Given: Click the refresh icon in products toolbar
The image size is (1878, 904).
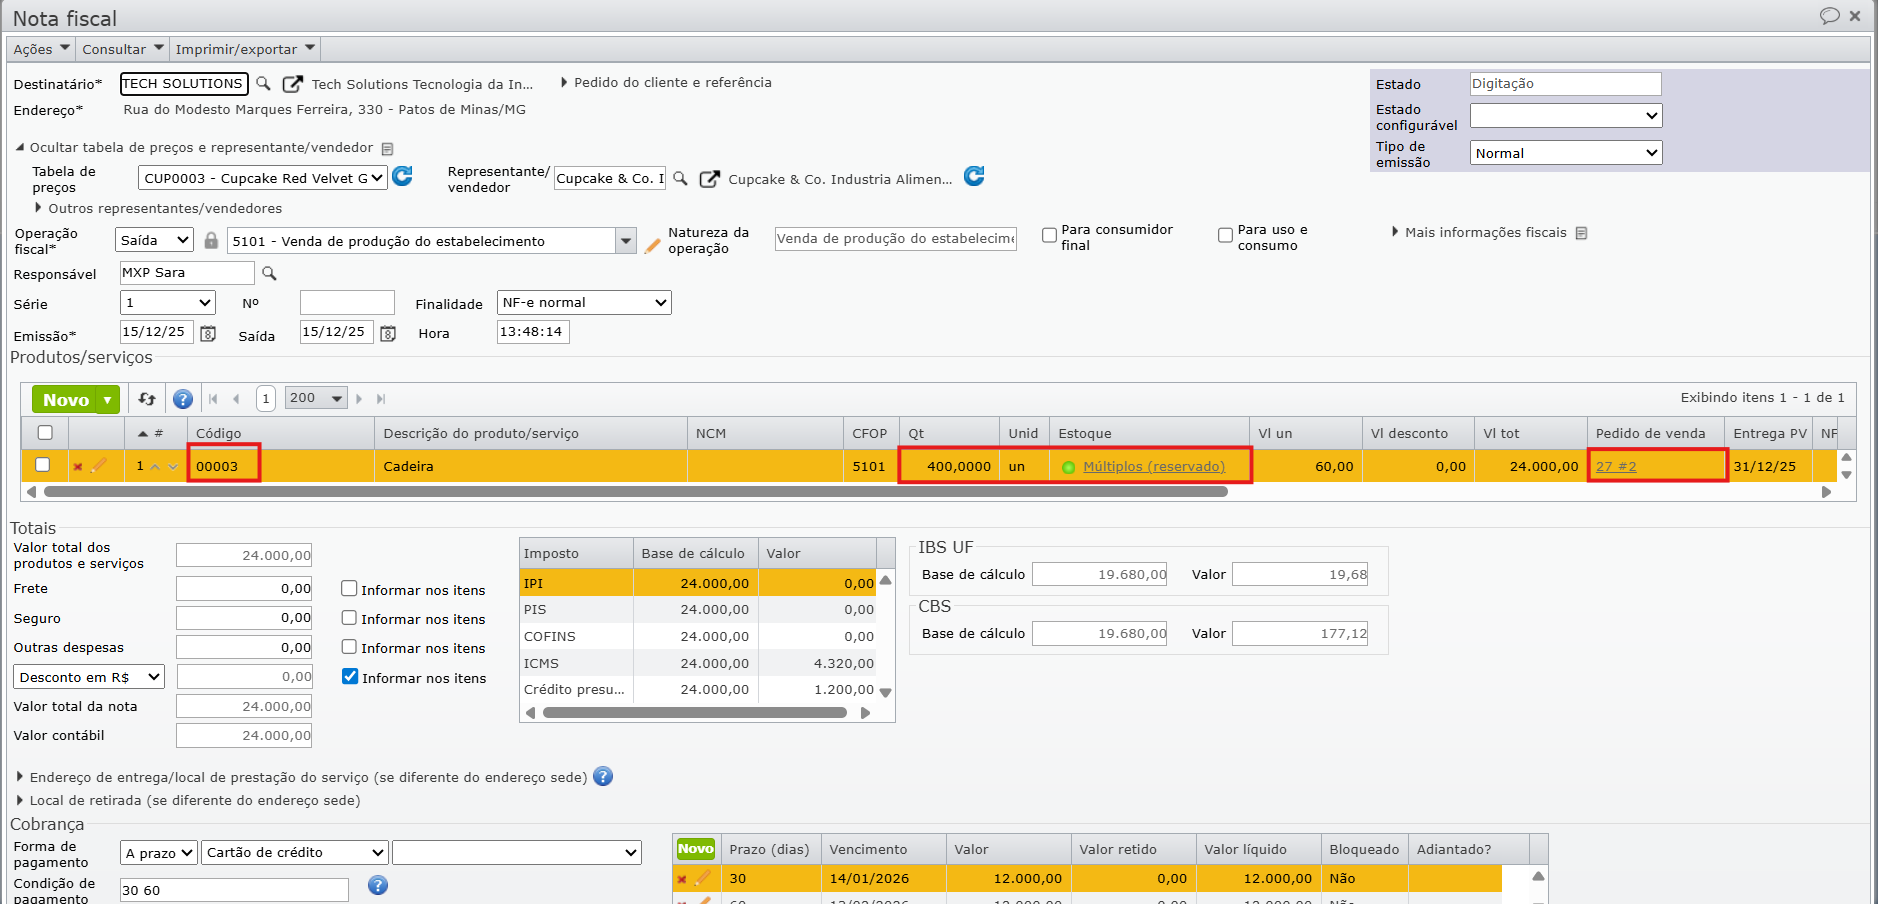Looking at the screenshot, I should click(147, 399).
